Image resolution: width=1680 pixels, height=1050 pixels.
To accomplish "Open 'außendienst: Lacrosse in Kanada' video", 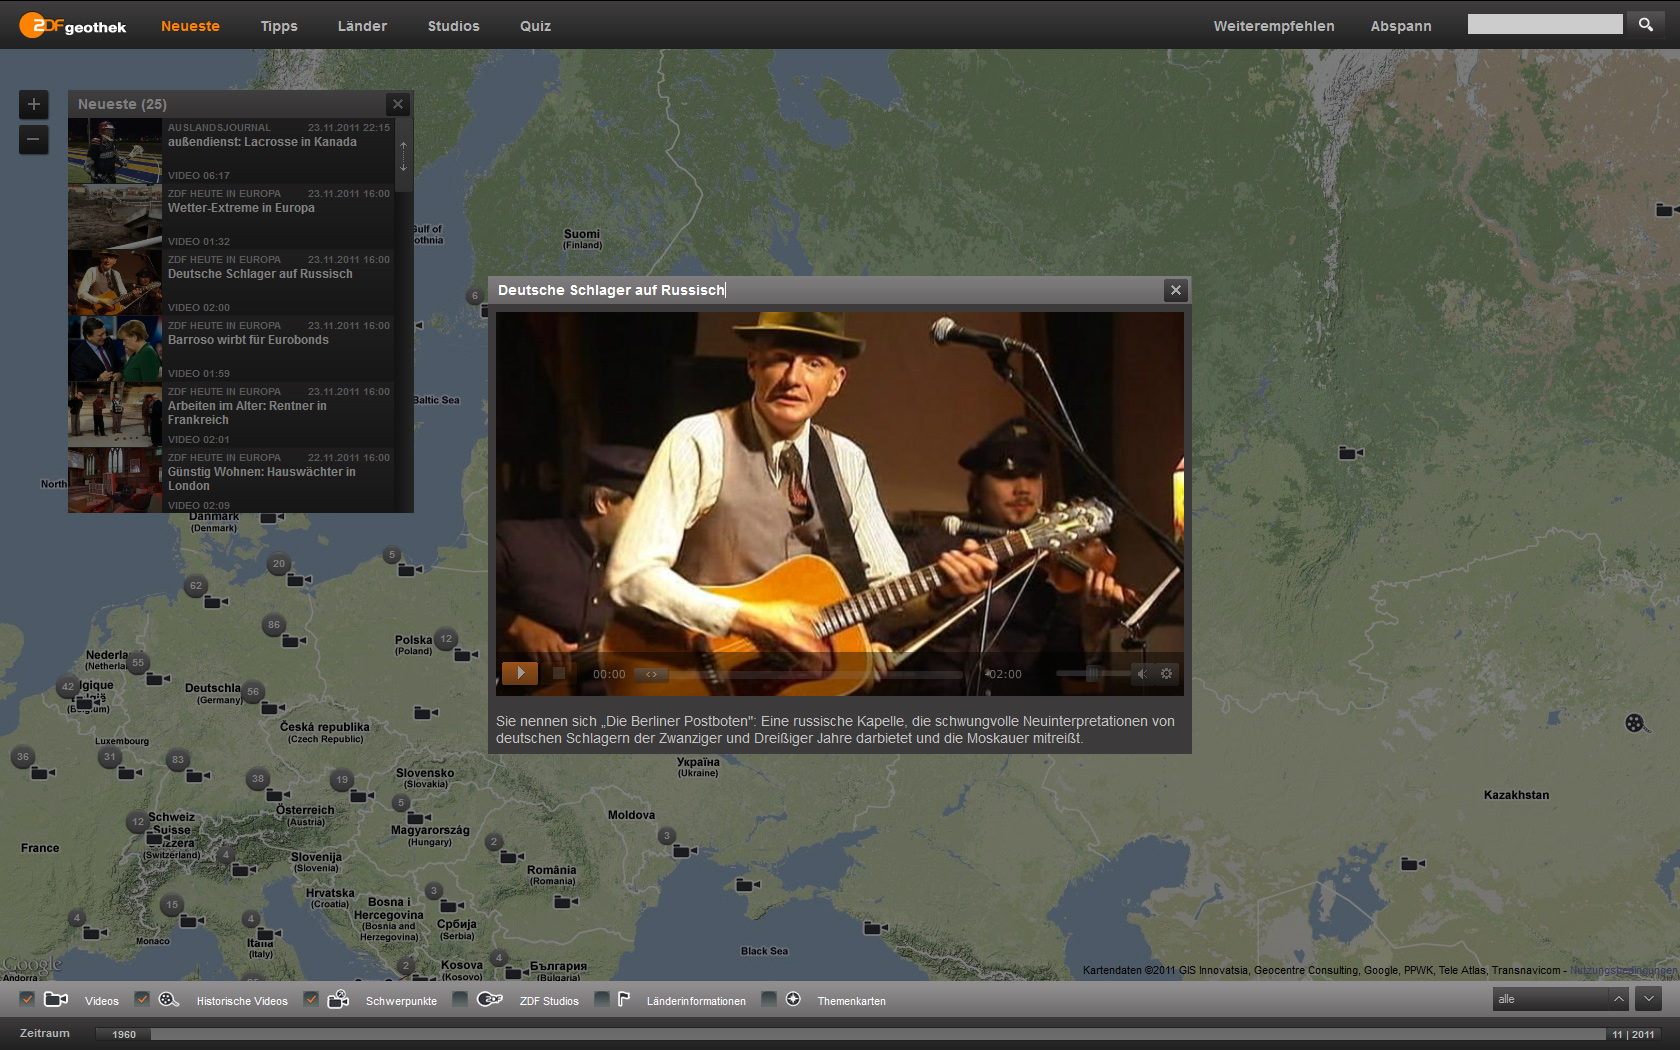I will [262, 142].
